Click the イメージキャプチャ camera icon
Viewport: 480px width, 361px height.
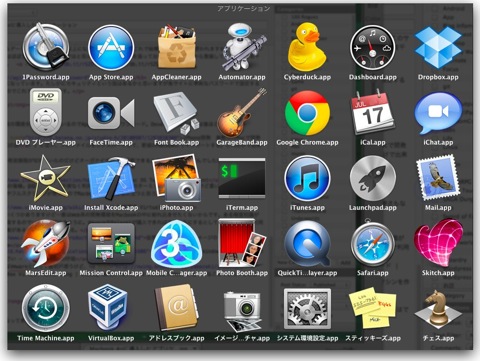pos(242,311)
